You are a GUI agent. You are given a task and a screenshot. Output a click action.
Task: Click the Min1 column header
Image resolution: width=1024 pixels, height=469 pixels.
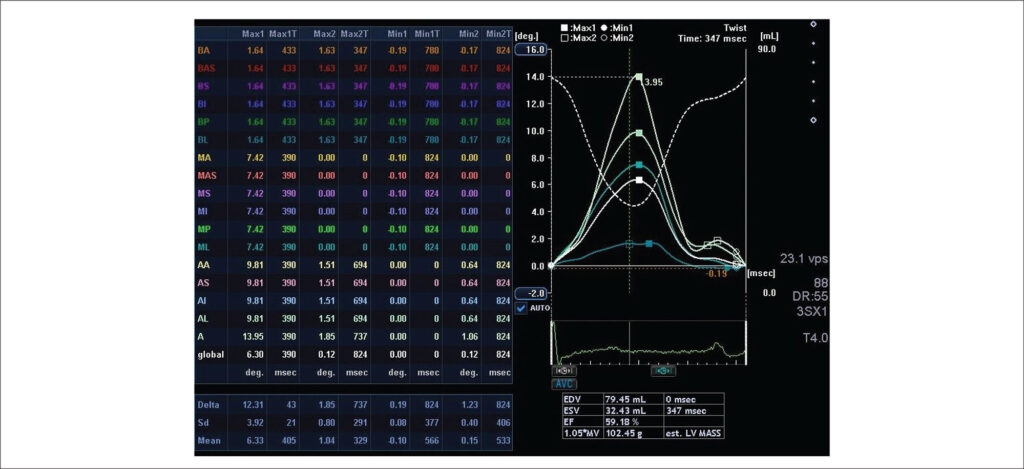tap(396, 33)
